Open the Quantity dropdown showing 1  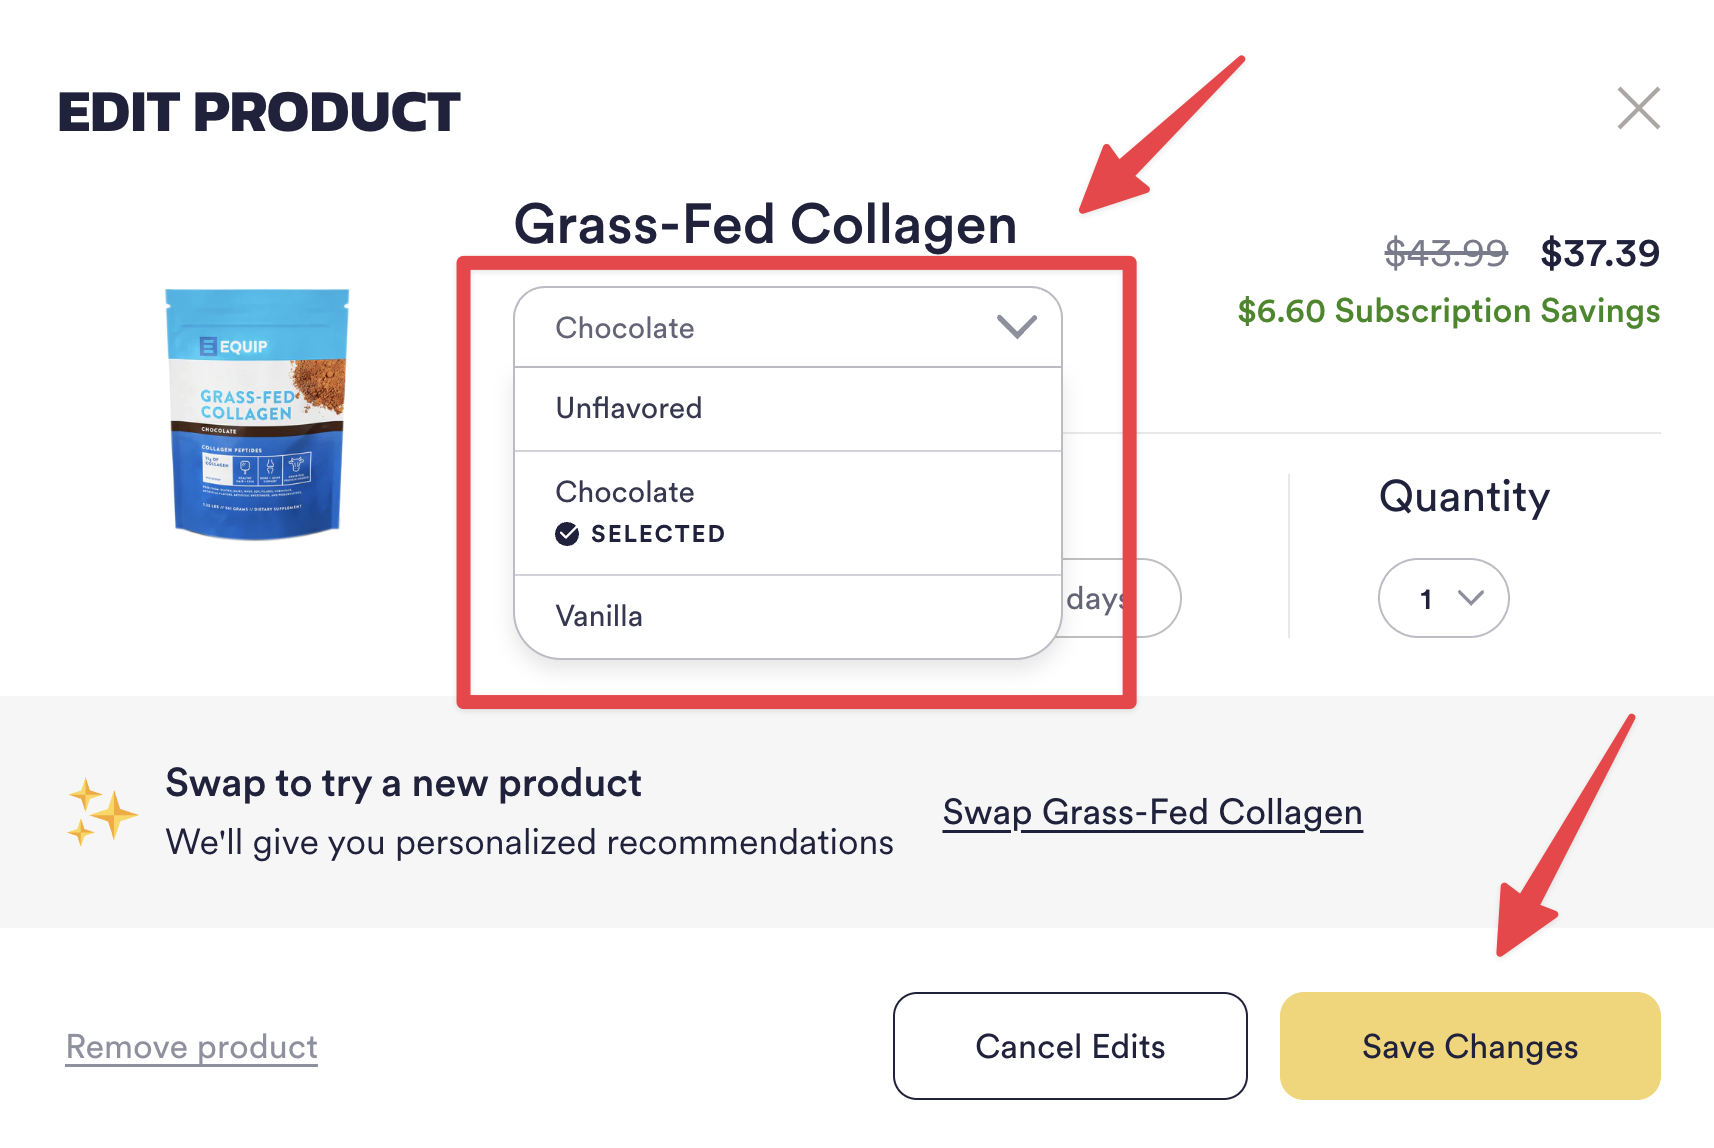1443,598
